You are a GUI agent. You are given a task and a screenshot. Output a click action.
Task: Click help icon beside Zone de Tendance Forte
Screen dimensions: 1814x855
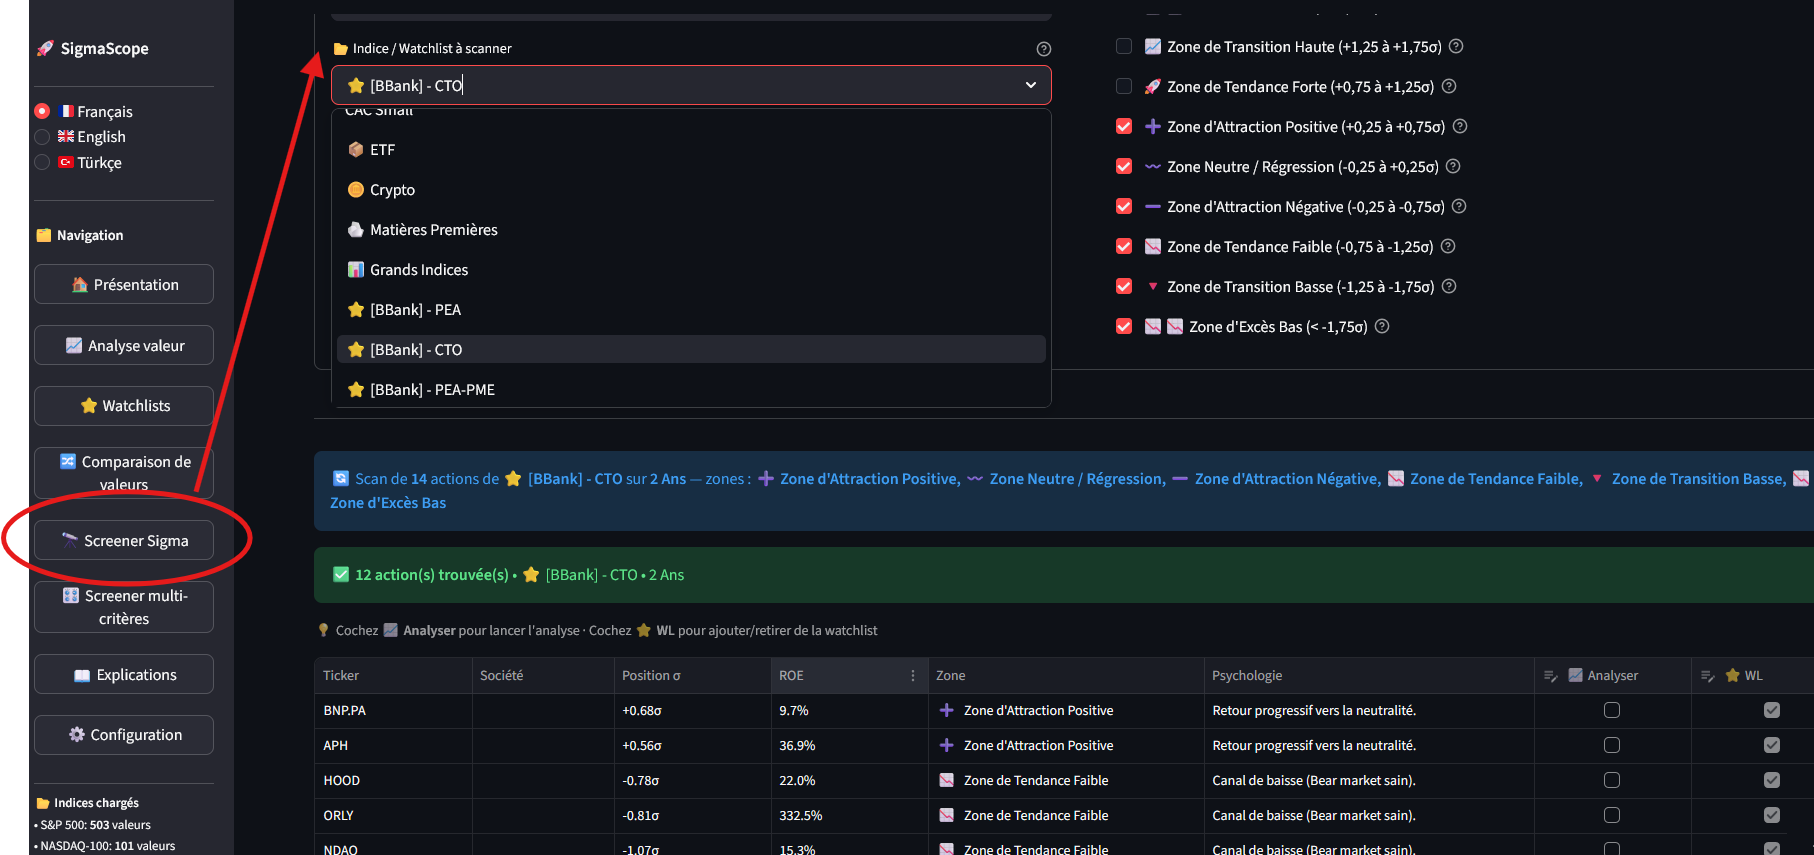tap(1449, 86)
